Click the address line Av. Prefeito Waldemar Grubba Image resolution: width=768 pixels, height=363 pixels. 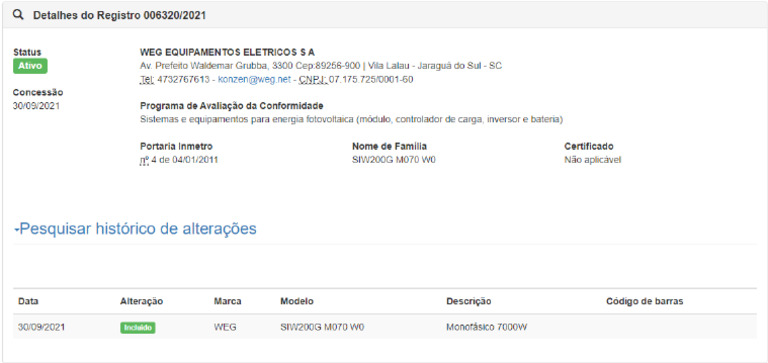tap(321, 66)
